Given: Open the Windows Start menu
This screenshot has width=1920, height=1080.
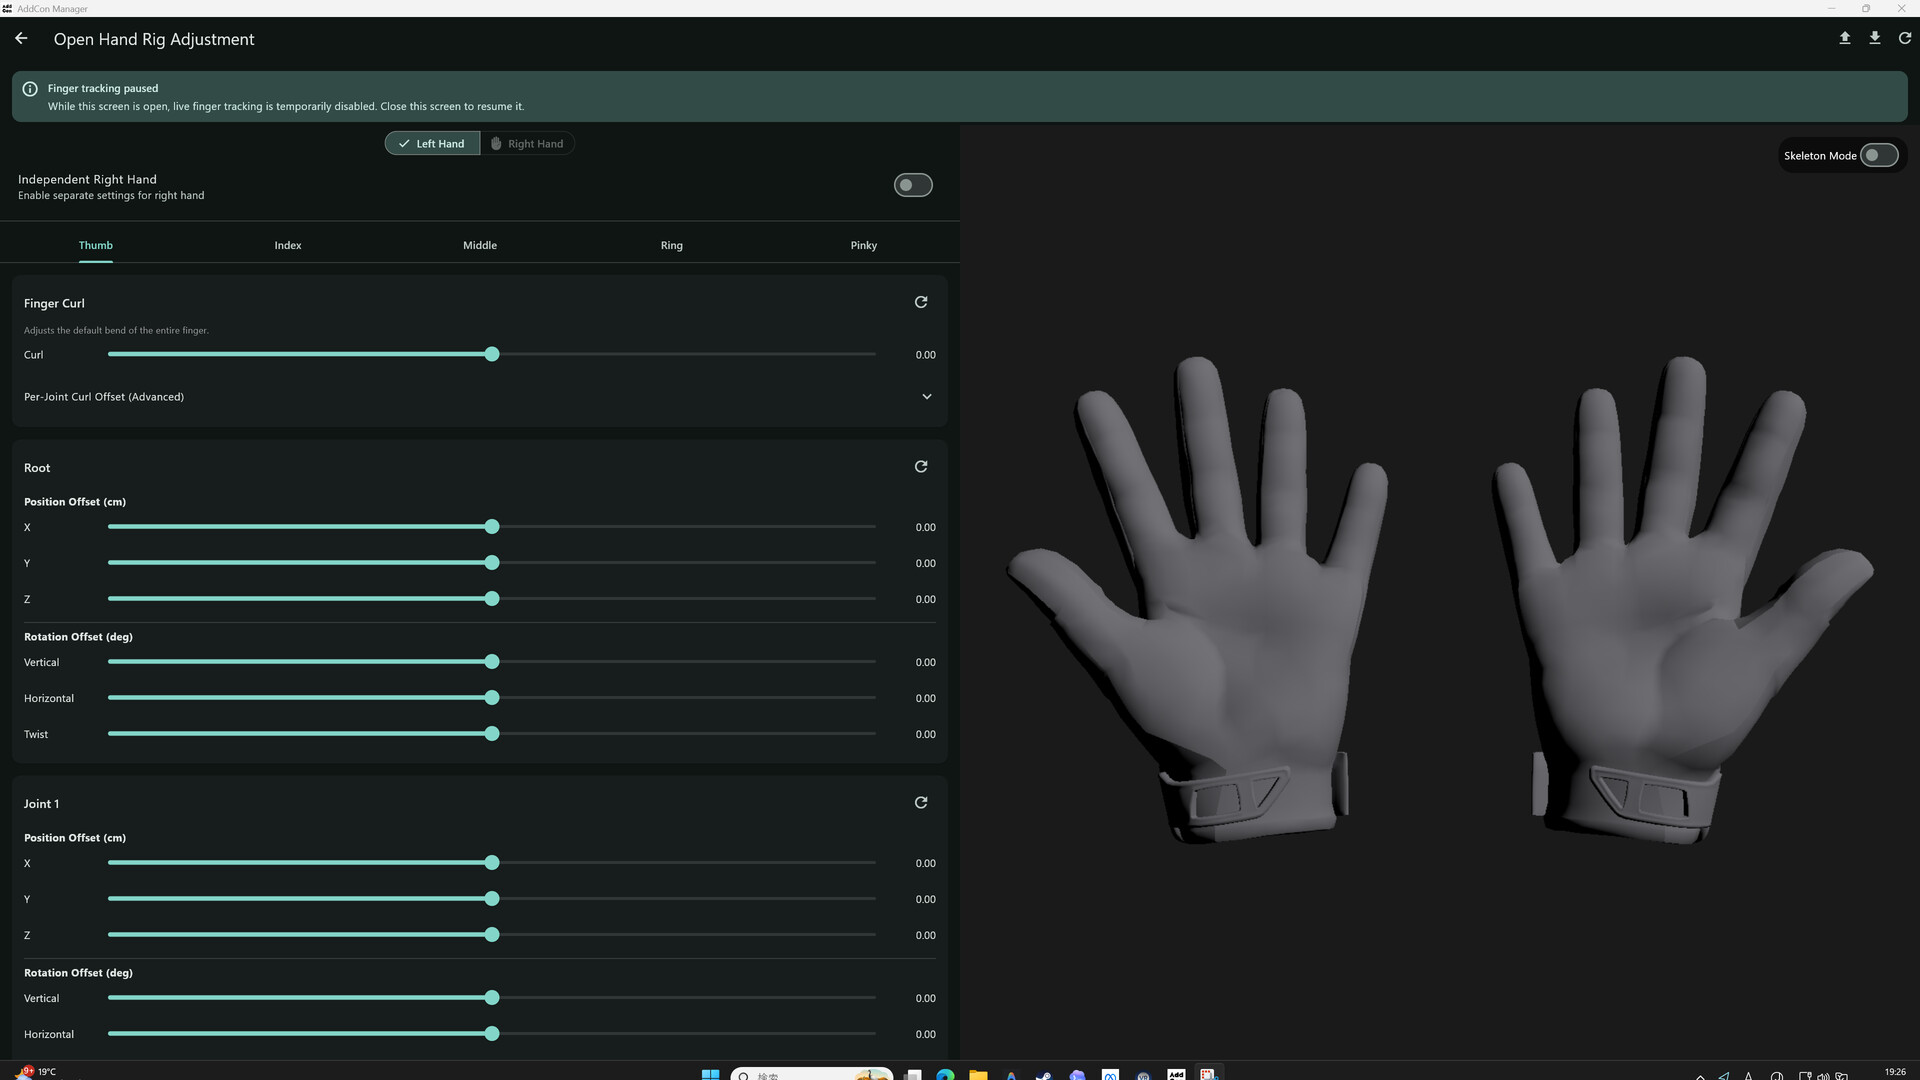Looking at the screenshot, I should point(710,1074).
